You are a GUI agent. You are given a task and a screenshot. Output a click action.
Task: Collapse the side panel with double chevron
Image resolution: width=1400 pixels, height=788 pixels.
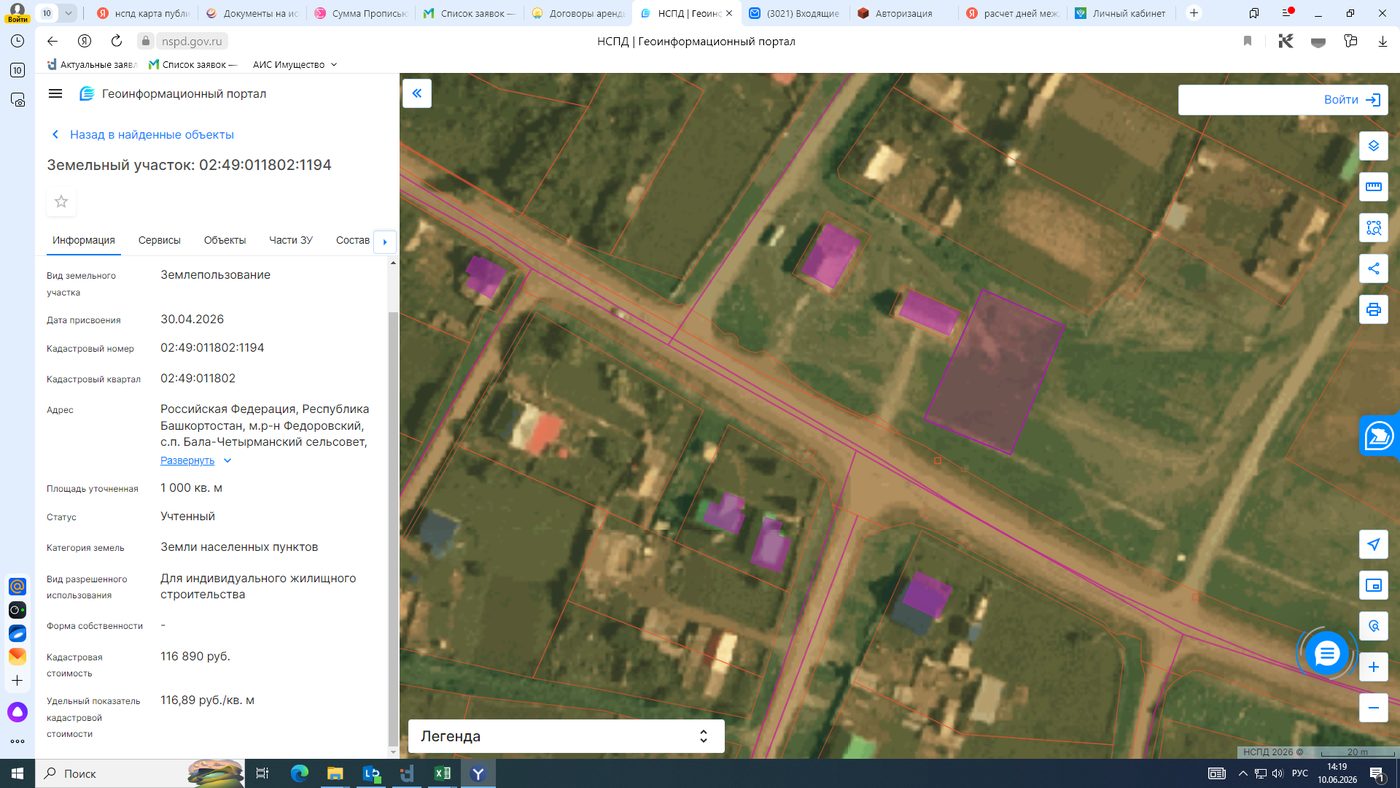pos(417,93)
